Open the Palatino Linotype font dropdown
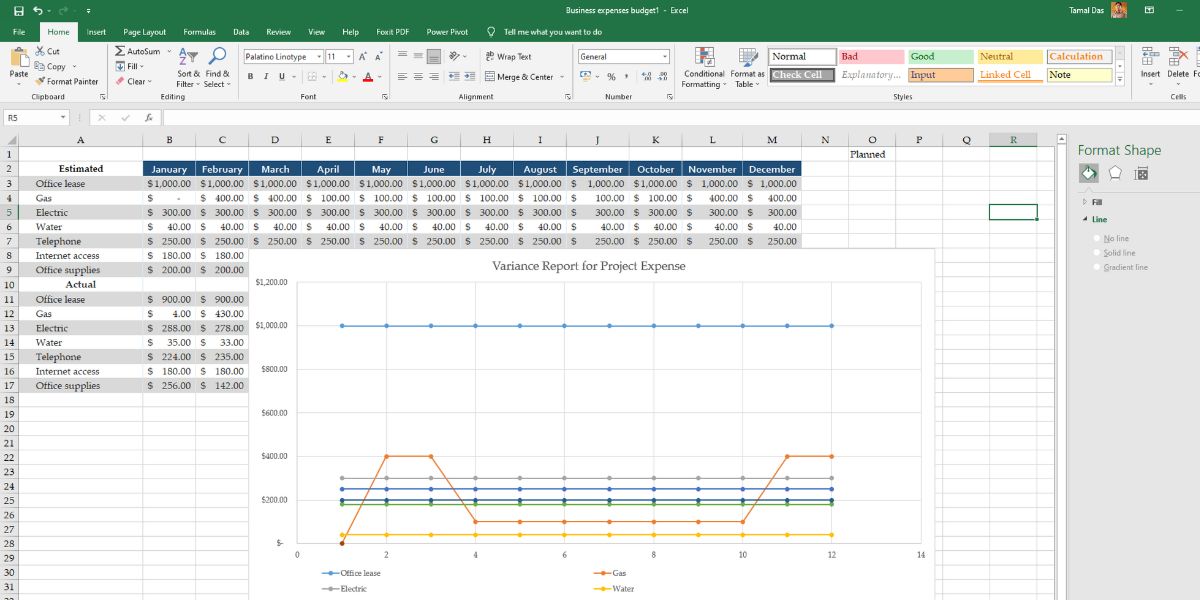Image resolution: width=1200 pixels, height=600 pixels. click(319, 57)
